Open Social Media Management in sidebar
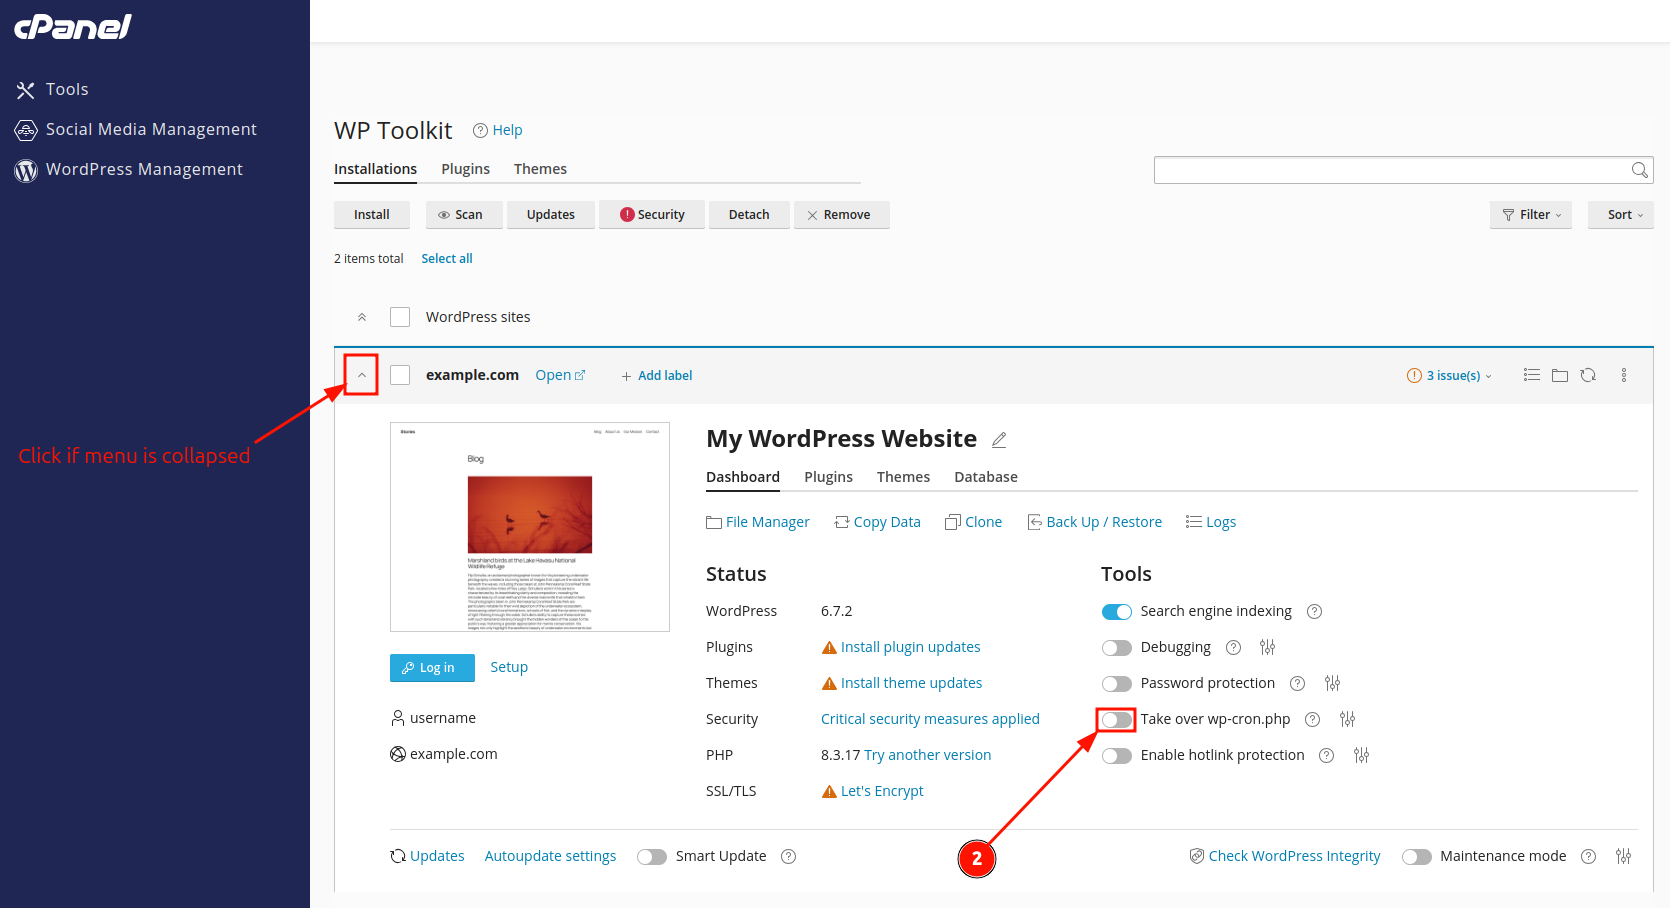The image size is (1670, 908). [x=136, y=130]
